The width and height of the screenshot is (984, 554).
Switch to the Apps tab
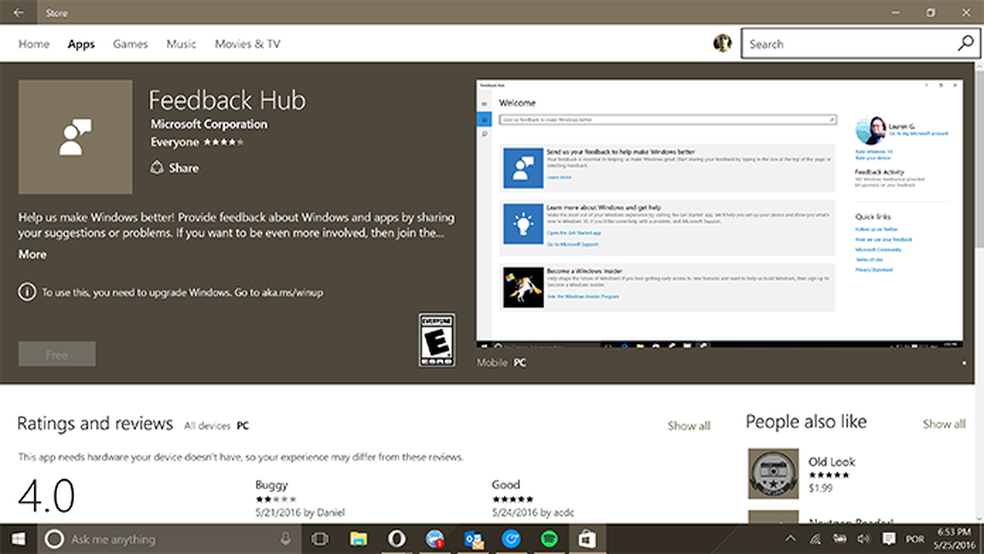click(x=81, y=44)
